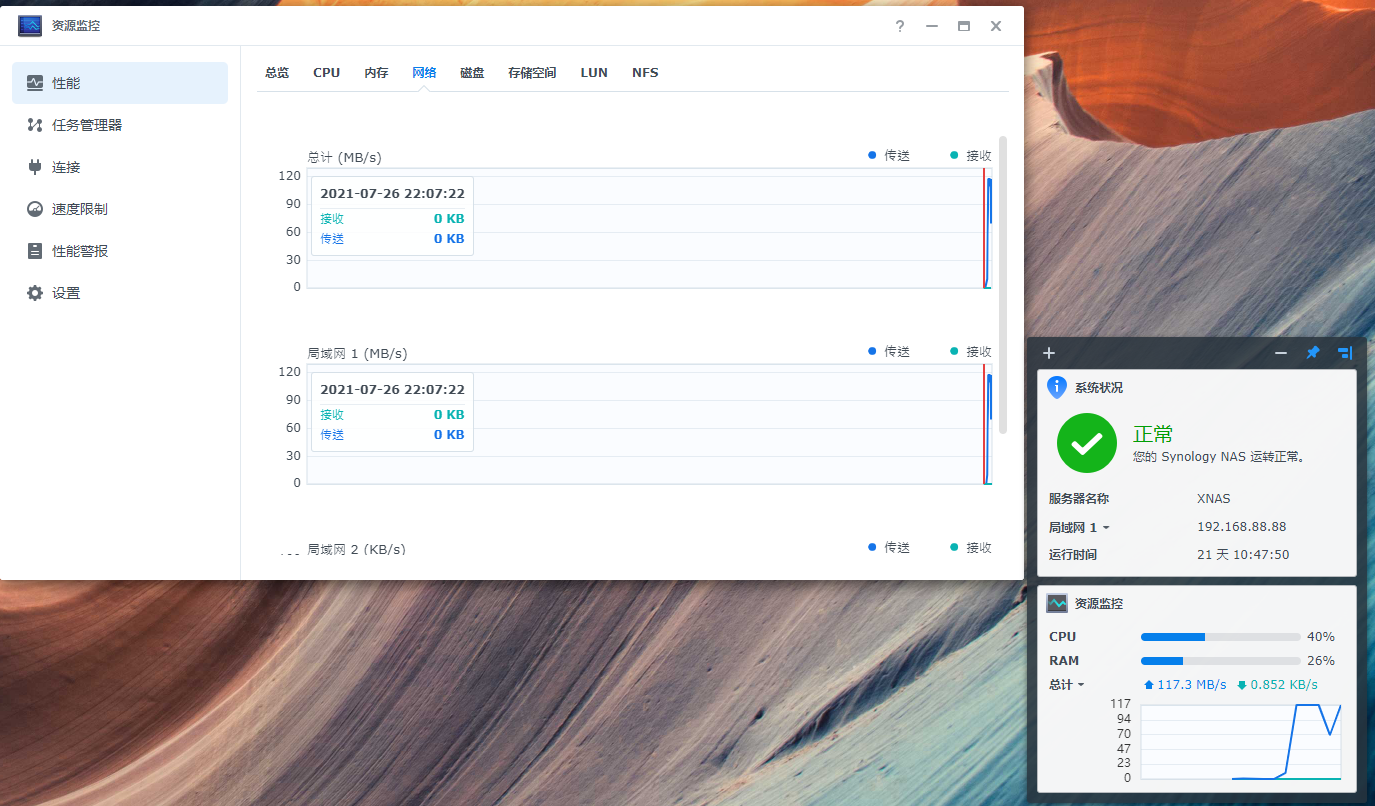This screenshot has height=806, width=1375.
Task: Toggle 传送 legend on 总计 chart
Action: tap(889, 156)
